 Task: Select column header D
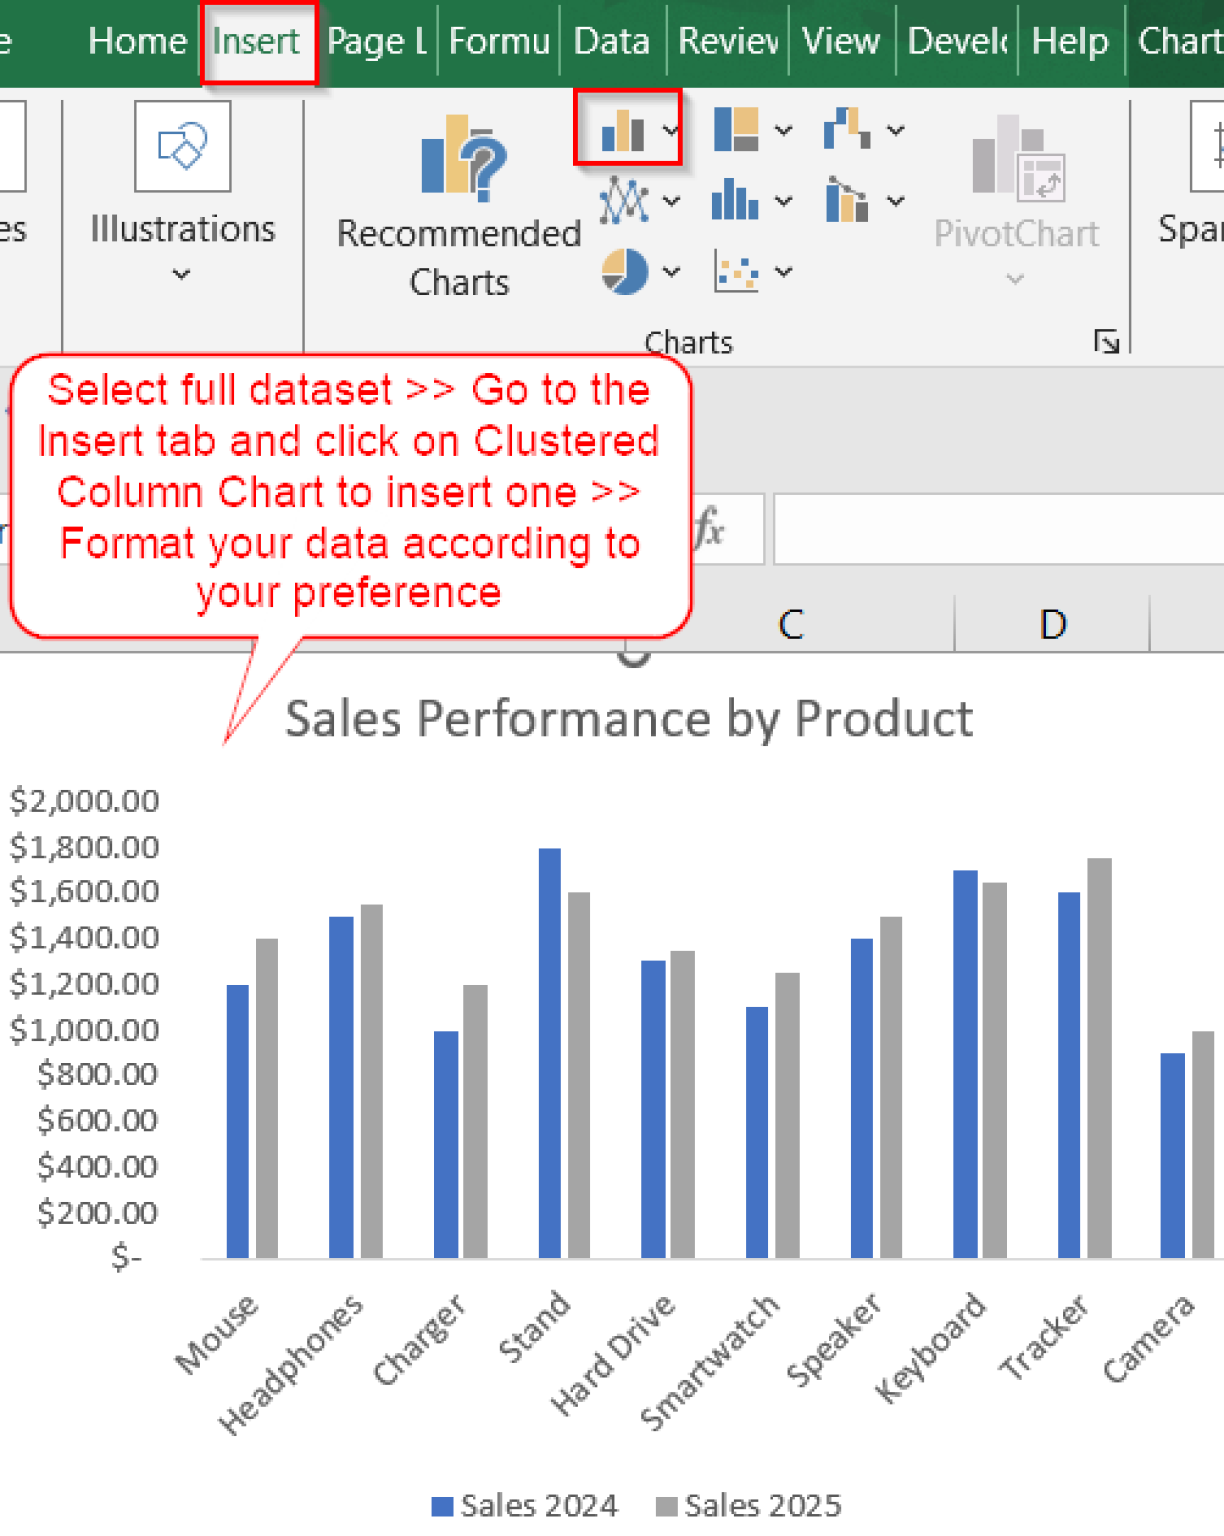tap(1052, 624)
